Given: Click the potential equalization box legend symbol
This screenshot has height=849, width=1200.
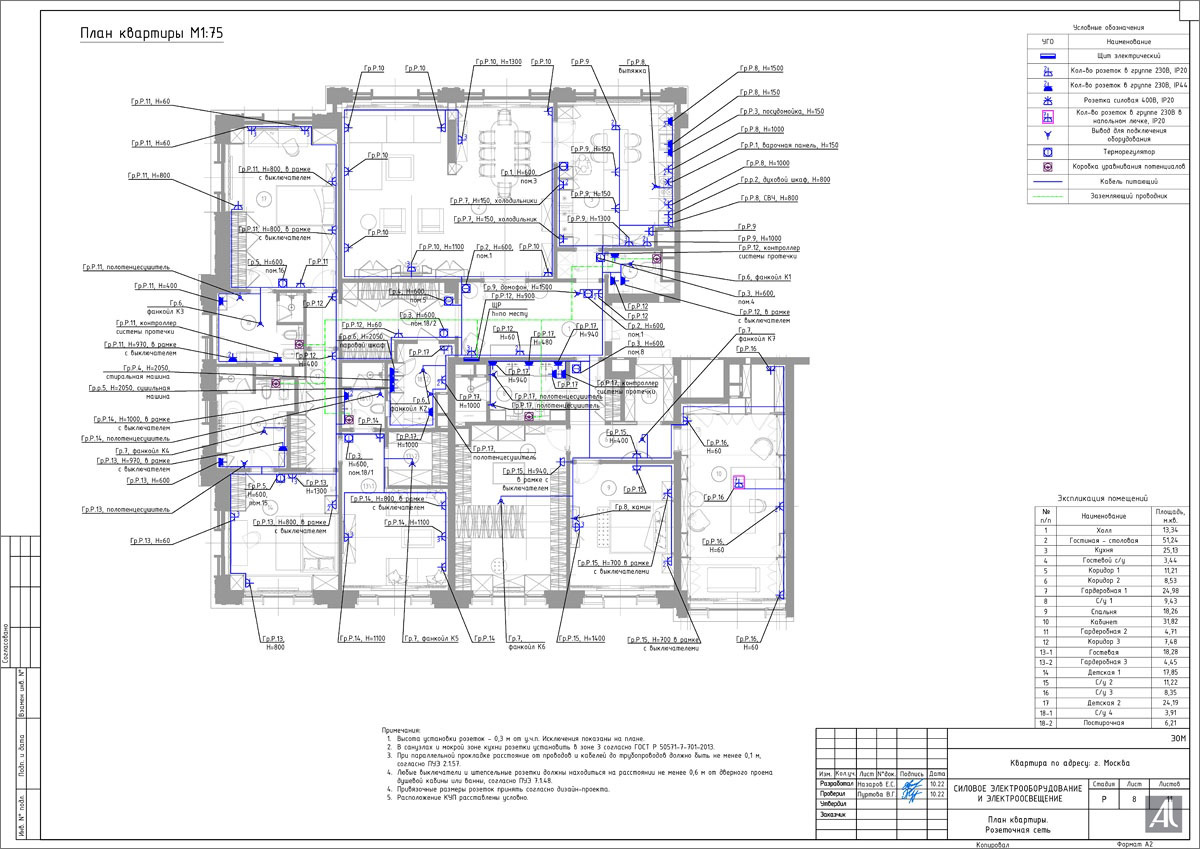Looking at the screenshot, I should click(1047, 166).
